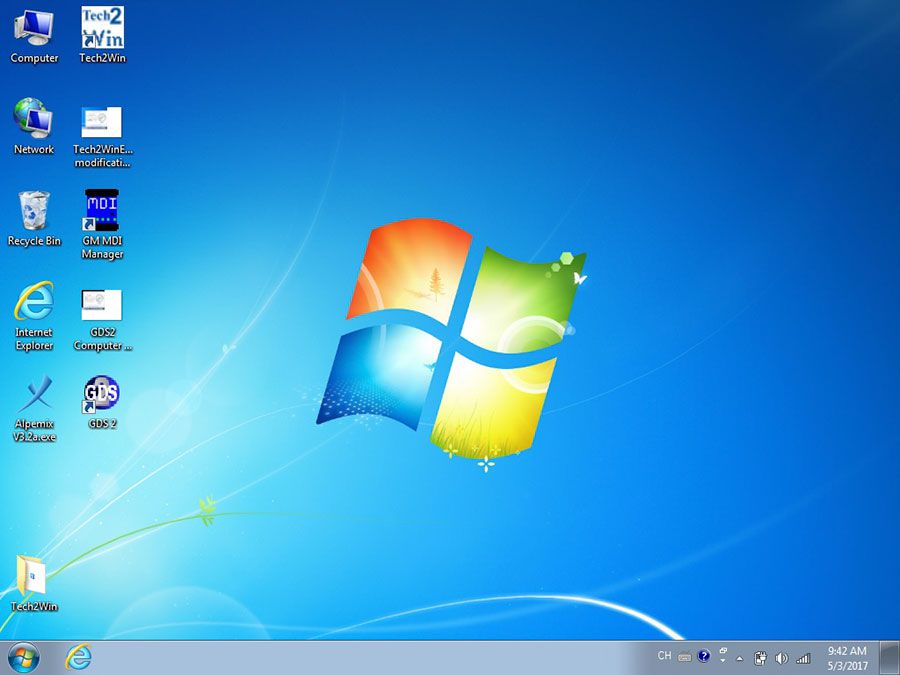Open the volume slider from the tray
Viewport: 900px width, 675px height.
[780, 658]
